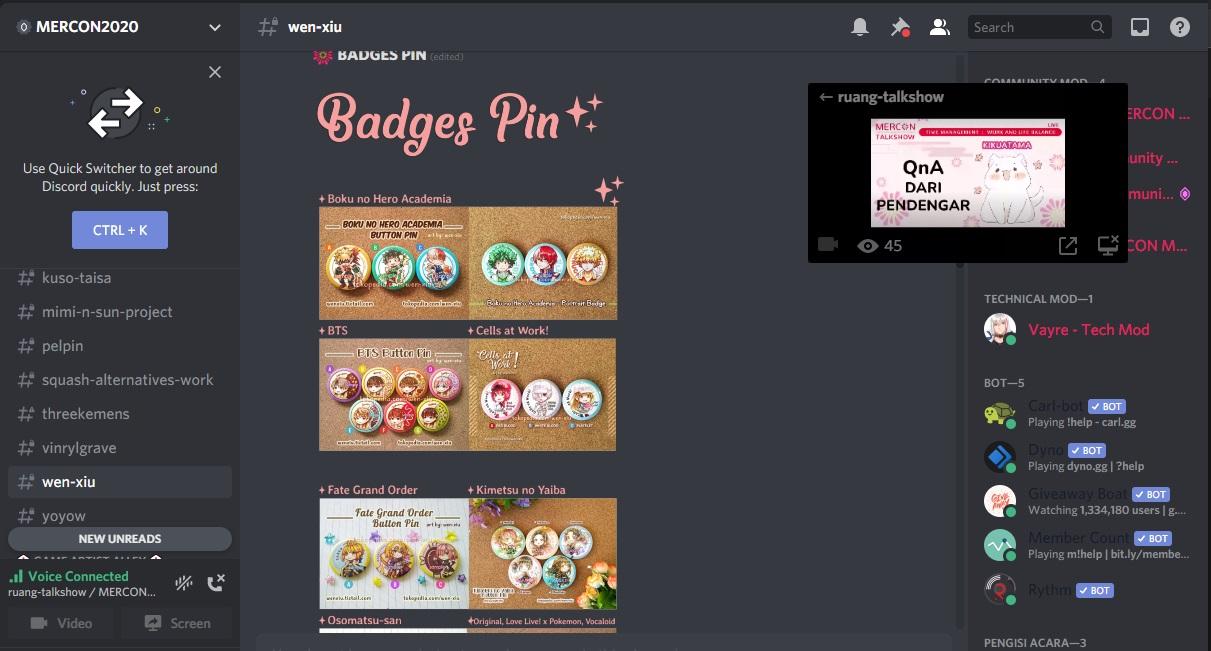1211x651 pixels.
Task: Switch to the mimi-n-sun-project channel
Action: click(107, 312)
